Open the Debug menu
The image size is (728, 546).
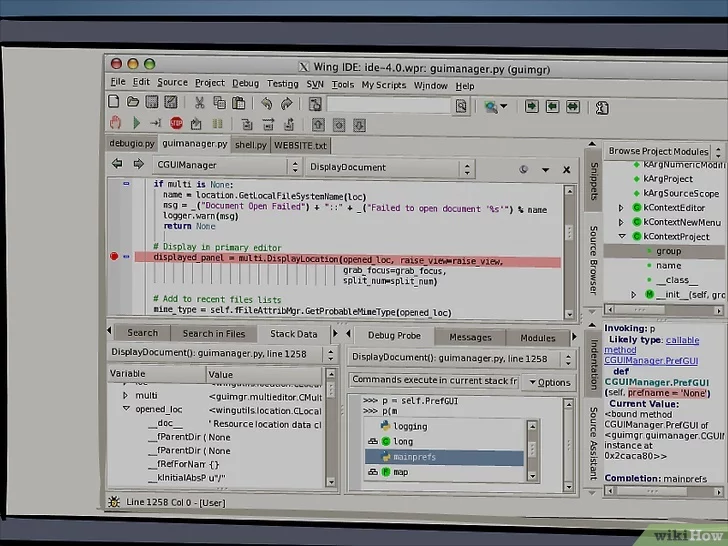pos(245,84)
